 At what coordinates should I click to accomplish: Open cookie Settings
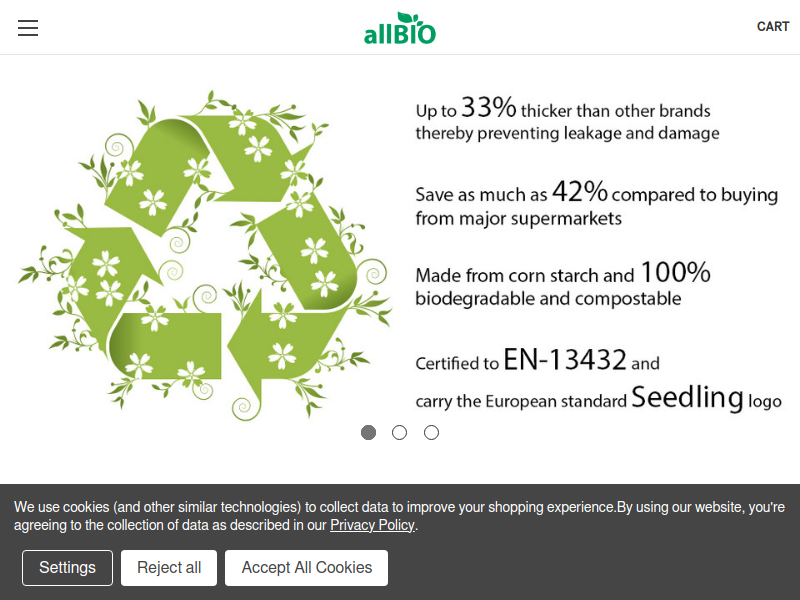click(x=67, y=568)
